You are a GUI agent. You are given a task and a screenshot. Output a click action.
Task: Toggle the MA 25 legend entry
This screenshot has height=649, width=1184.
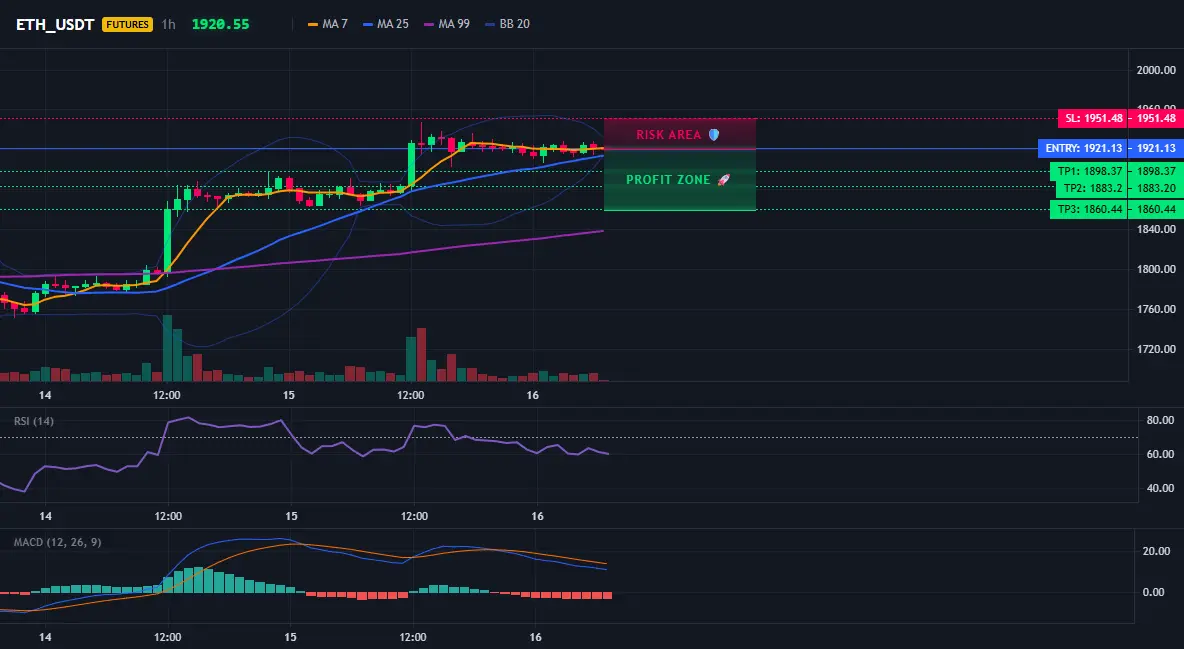[x=386, y=24]
